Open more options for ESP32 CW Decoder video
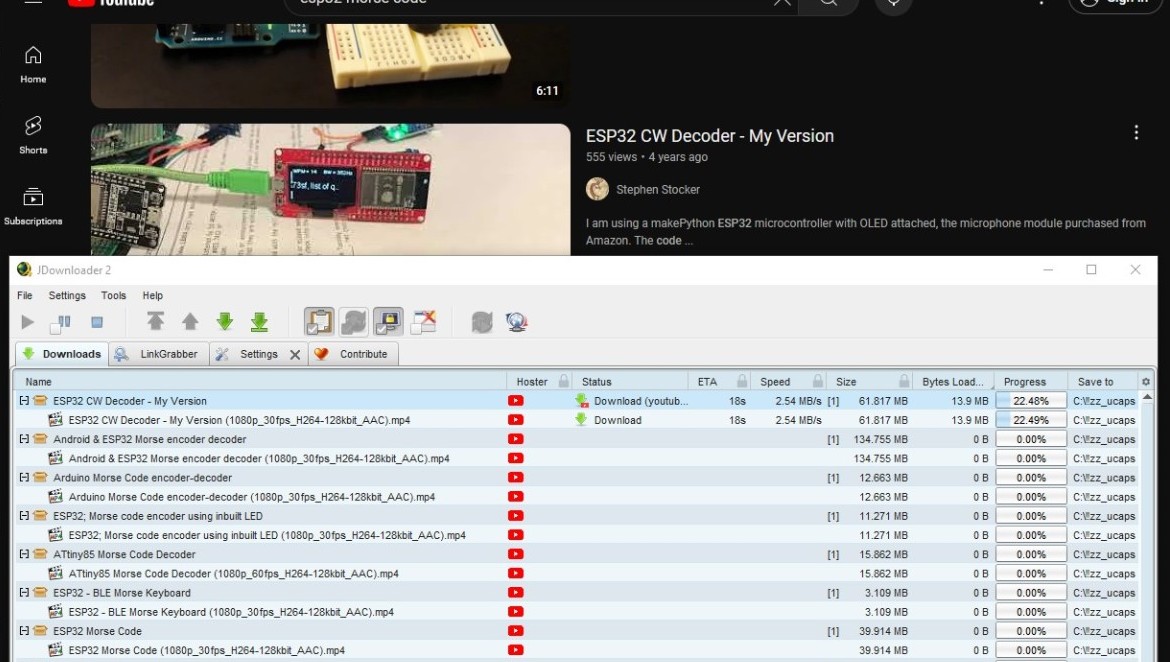This screenshot has height=662, width=1170. [1136, 133]
